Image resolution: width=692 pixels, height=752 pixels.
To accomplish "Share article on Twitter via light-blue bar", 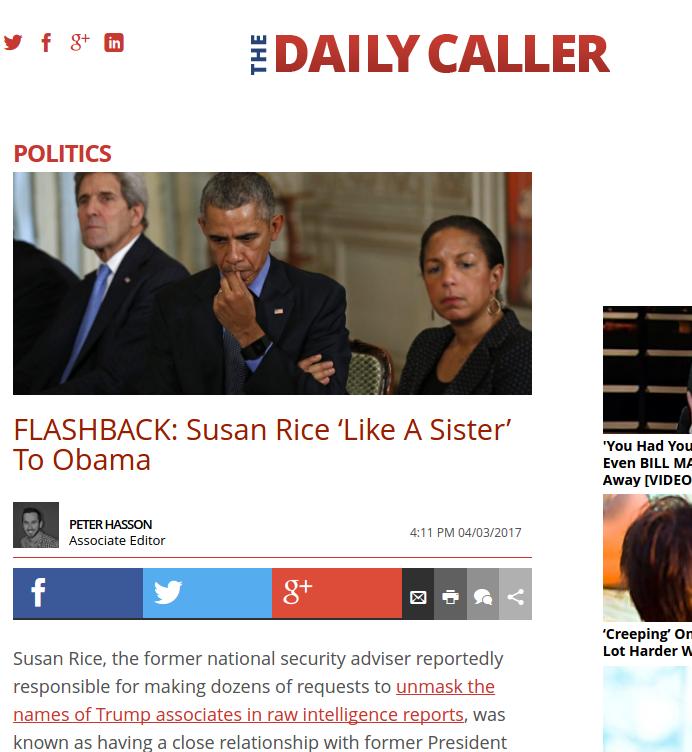I will click(x=207, y=594).
